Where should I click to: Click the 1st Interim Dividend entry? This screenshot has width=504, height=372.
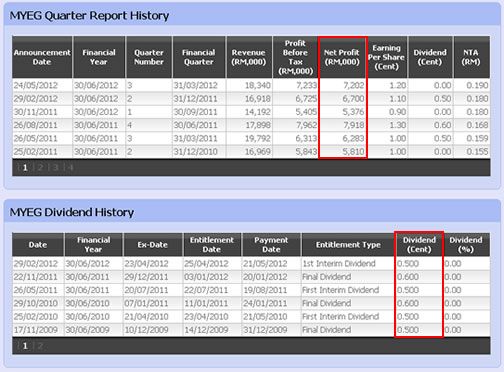(x=339, y=264)
